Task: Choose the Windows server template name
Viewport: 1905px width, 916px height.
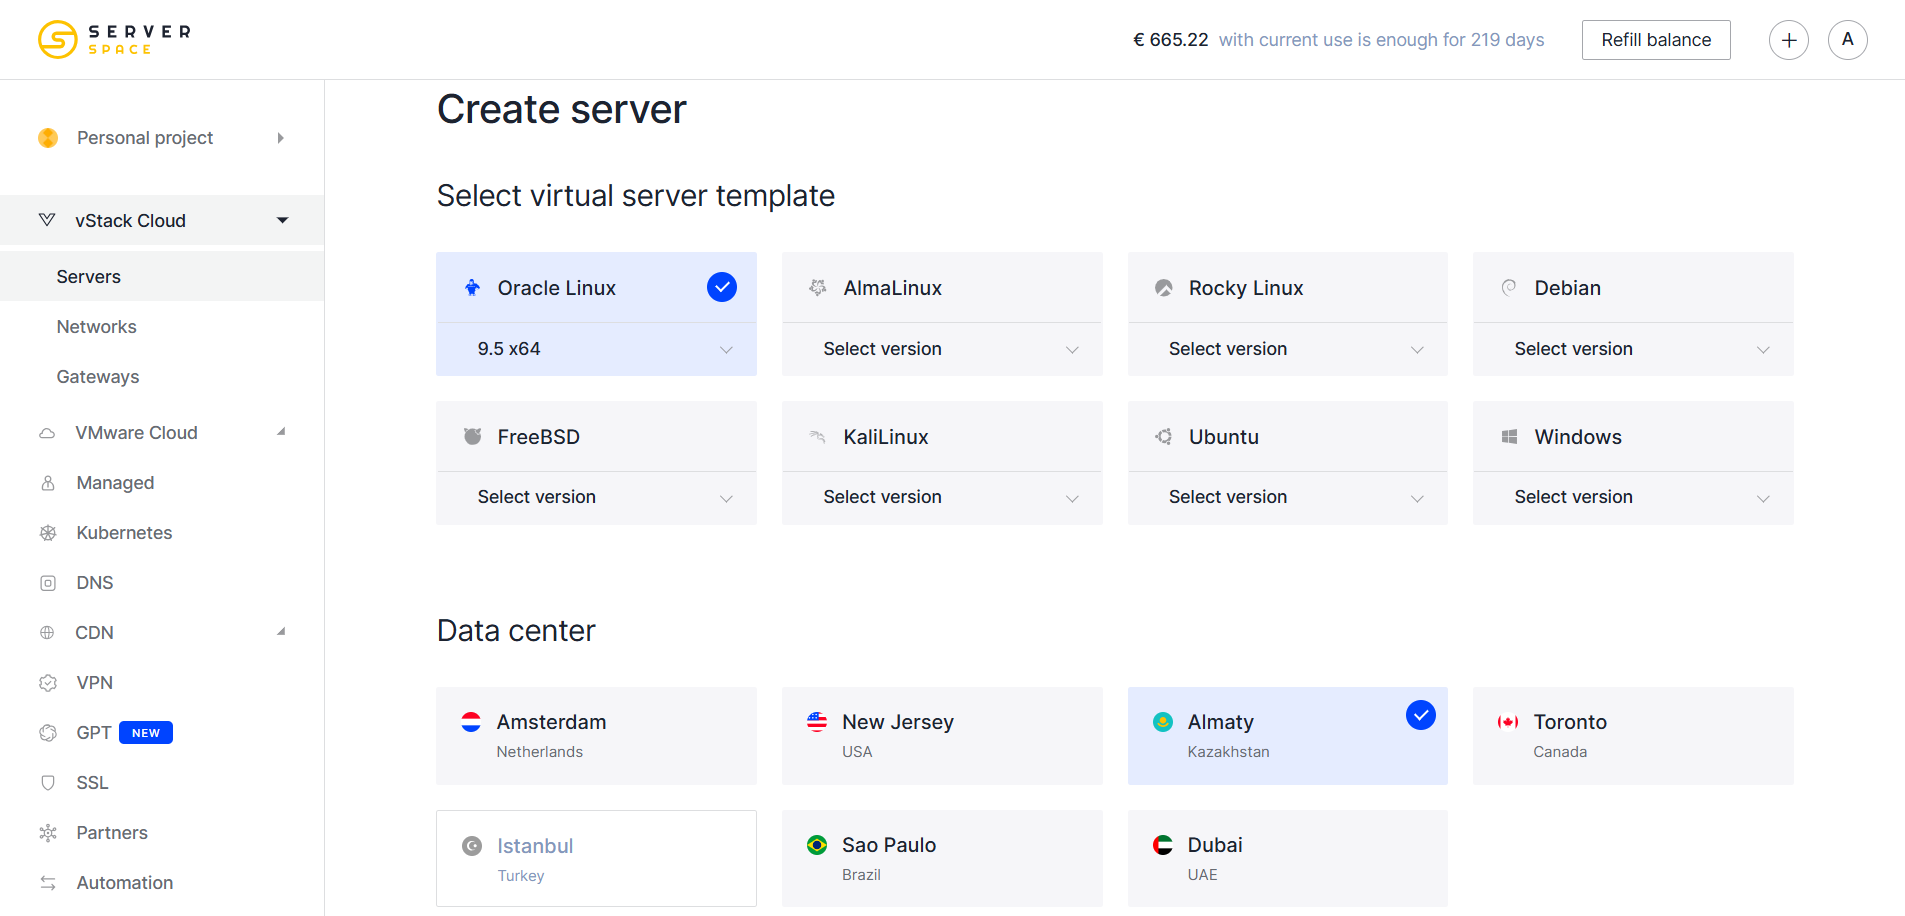Action: [x=1578, y=437]
